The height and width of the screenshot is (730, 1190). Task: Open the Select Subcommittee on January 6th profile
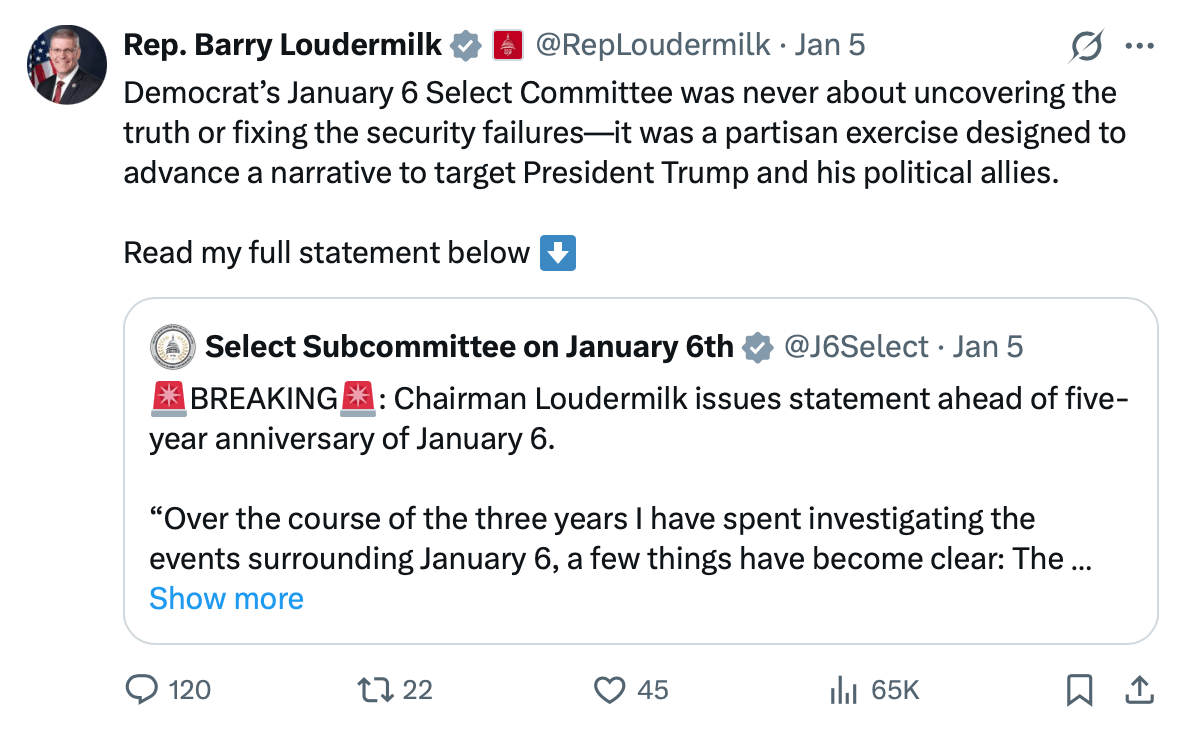[469, 347]
